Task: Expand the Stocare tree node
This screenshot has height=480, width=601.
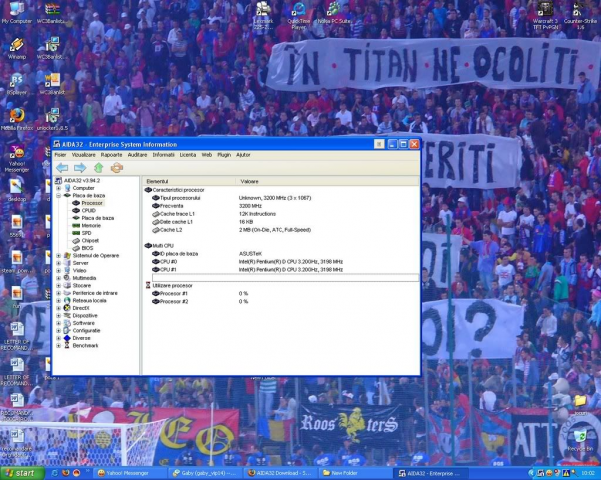Action: click(x=59, y=286)
